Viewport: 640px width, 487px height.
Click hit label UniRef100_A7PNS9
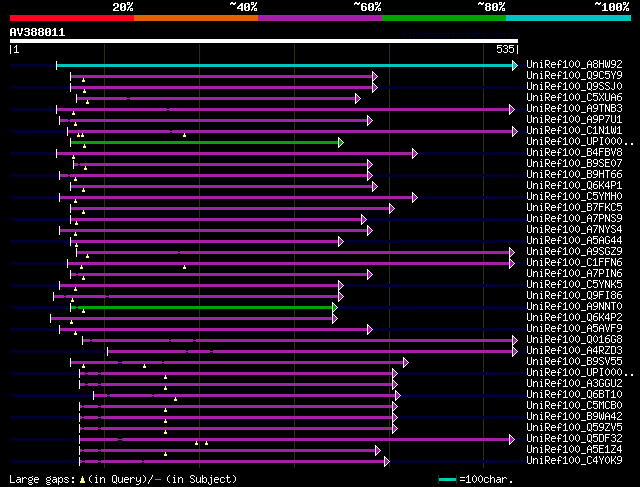(574, 218)
